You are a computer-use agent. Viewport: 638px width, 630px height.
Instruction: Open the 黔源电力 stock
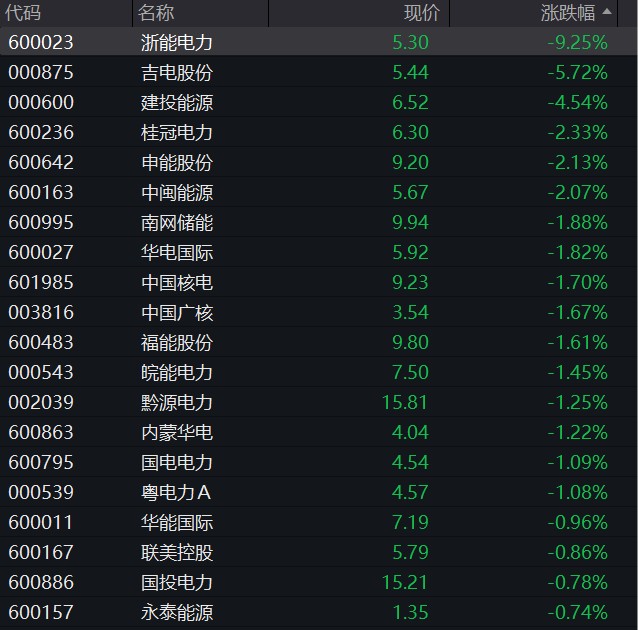[177, 402]
